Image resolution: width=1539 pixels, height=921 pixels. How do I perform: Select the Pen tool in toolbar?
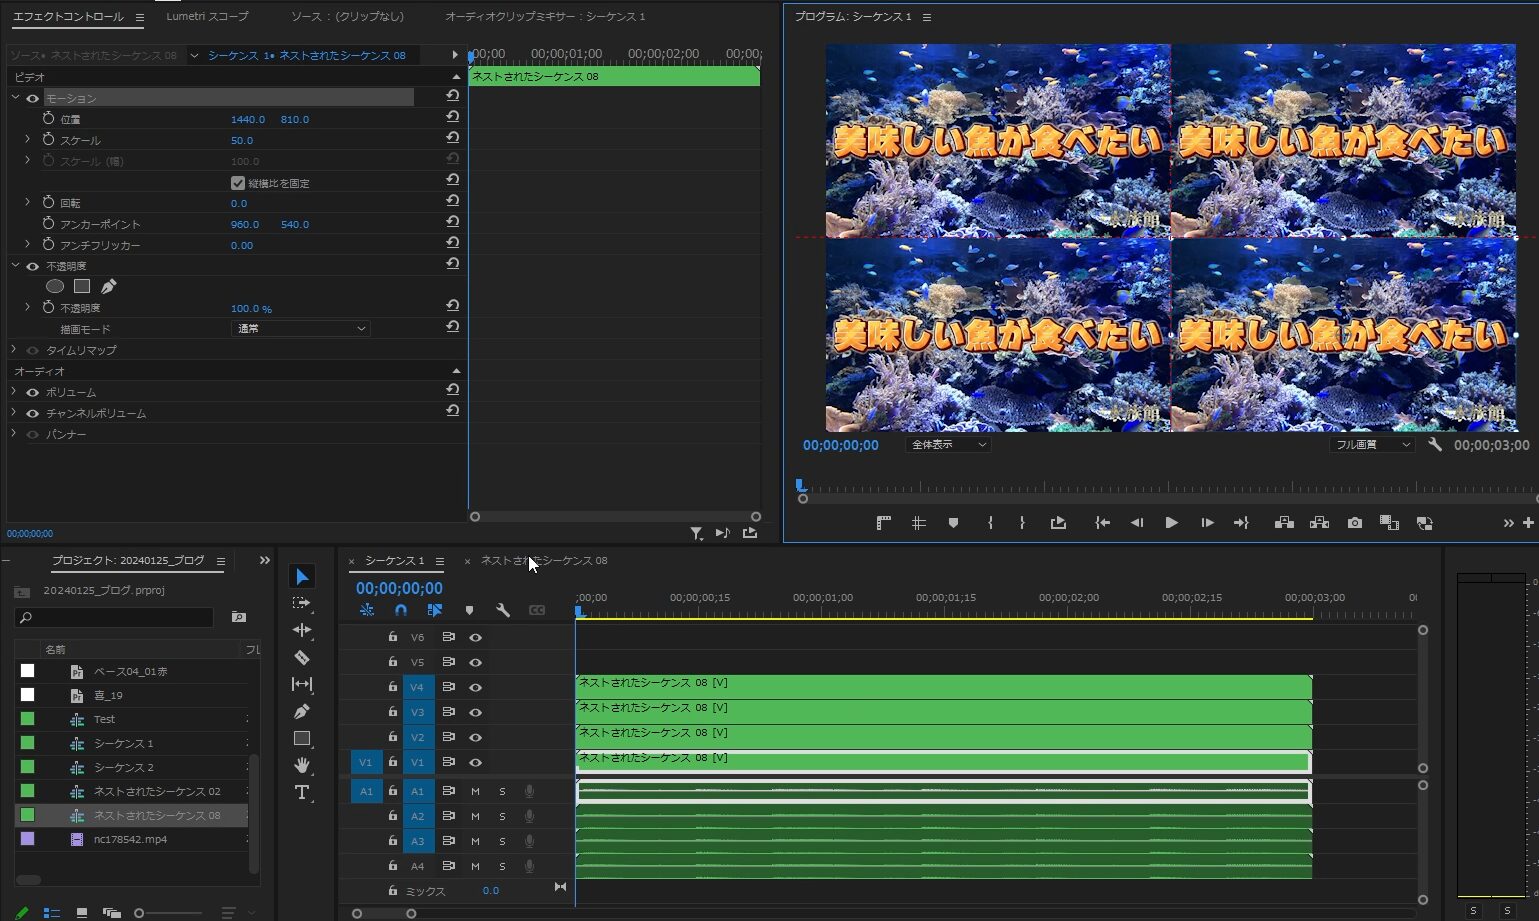[302, 711]
